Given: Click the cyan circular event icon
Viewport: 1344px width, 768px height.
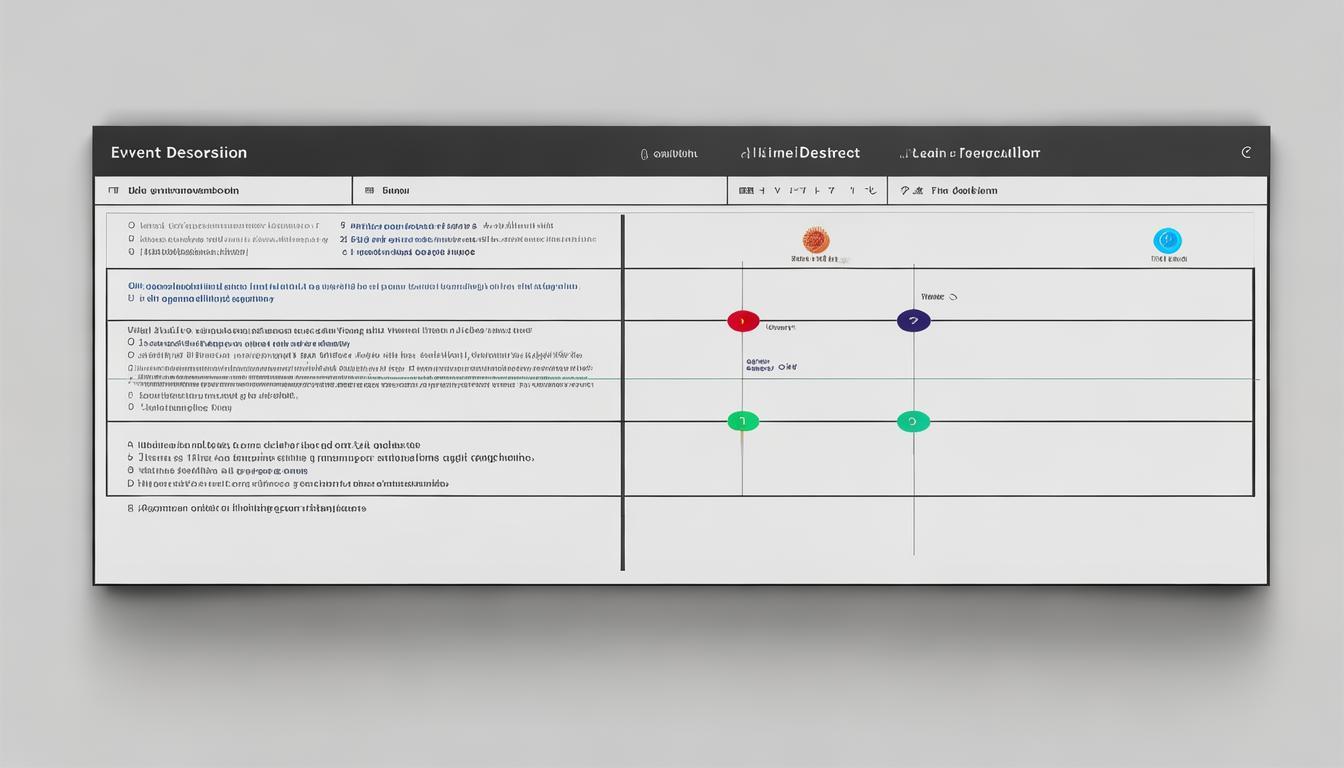Looking at the screenshot, I should tap(1167, 240).
